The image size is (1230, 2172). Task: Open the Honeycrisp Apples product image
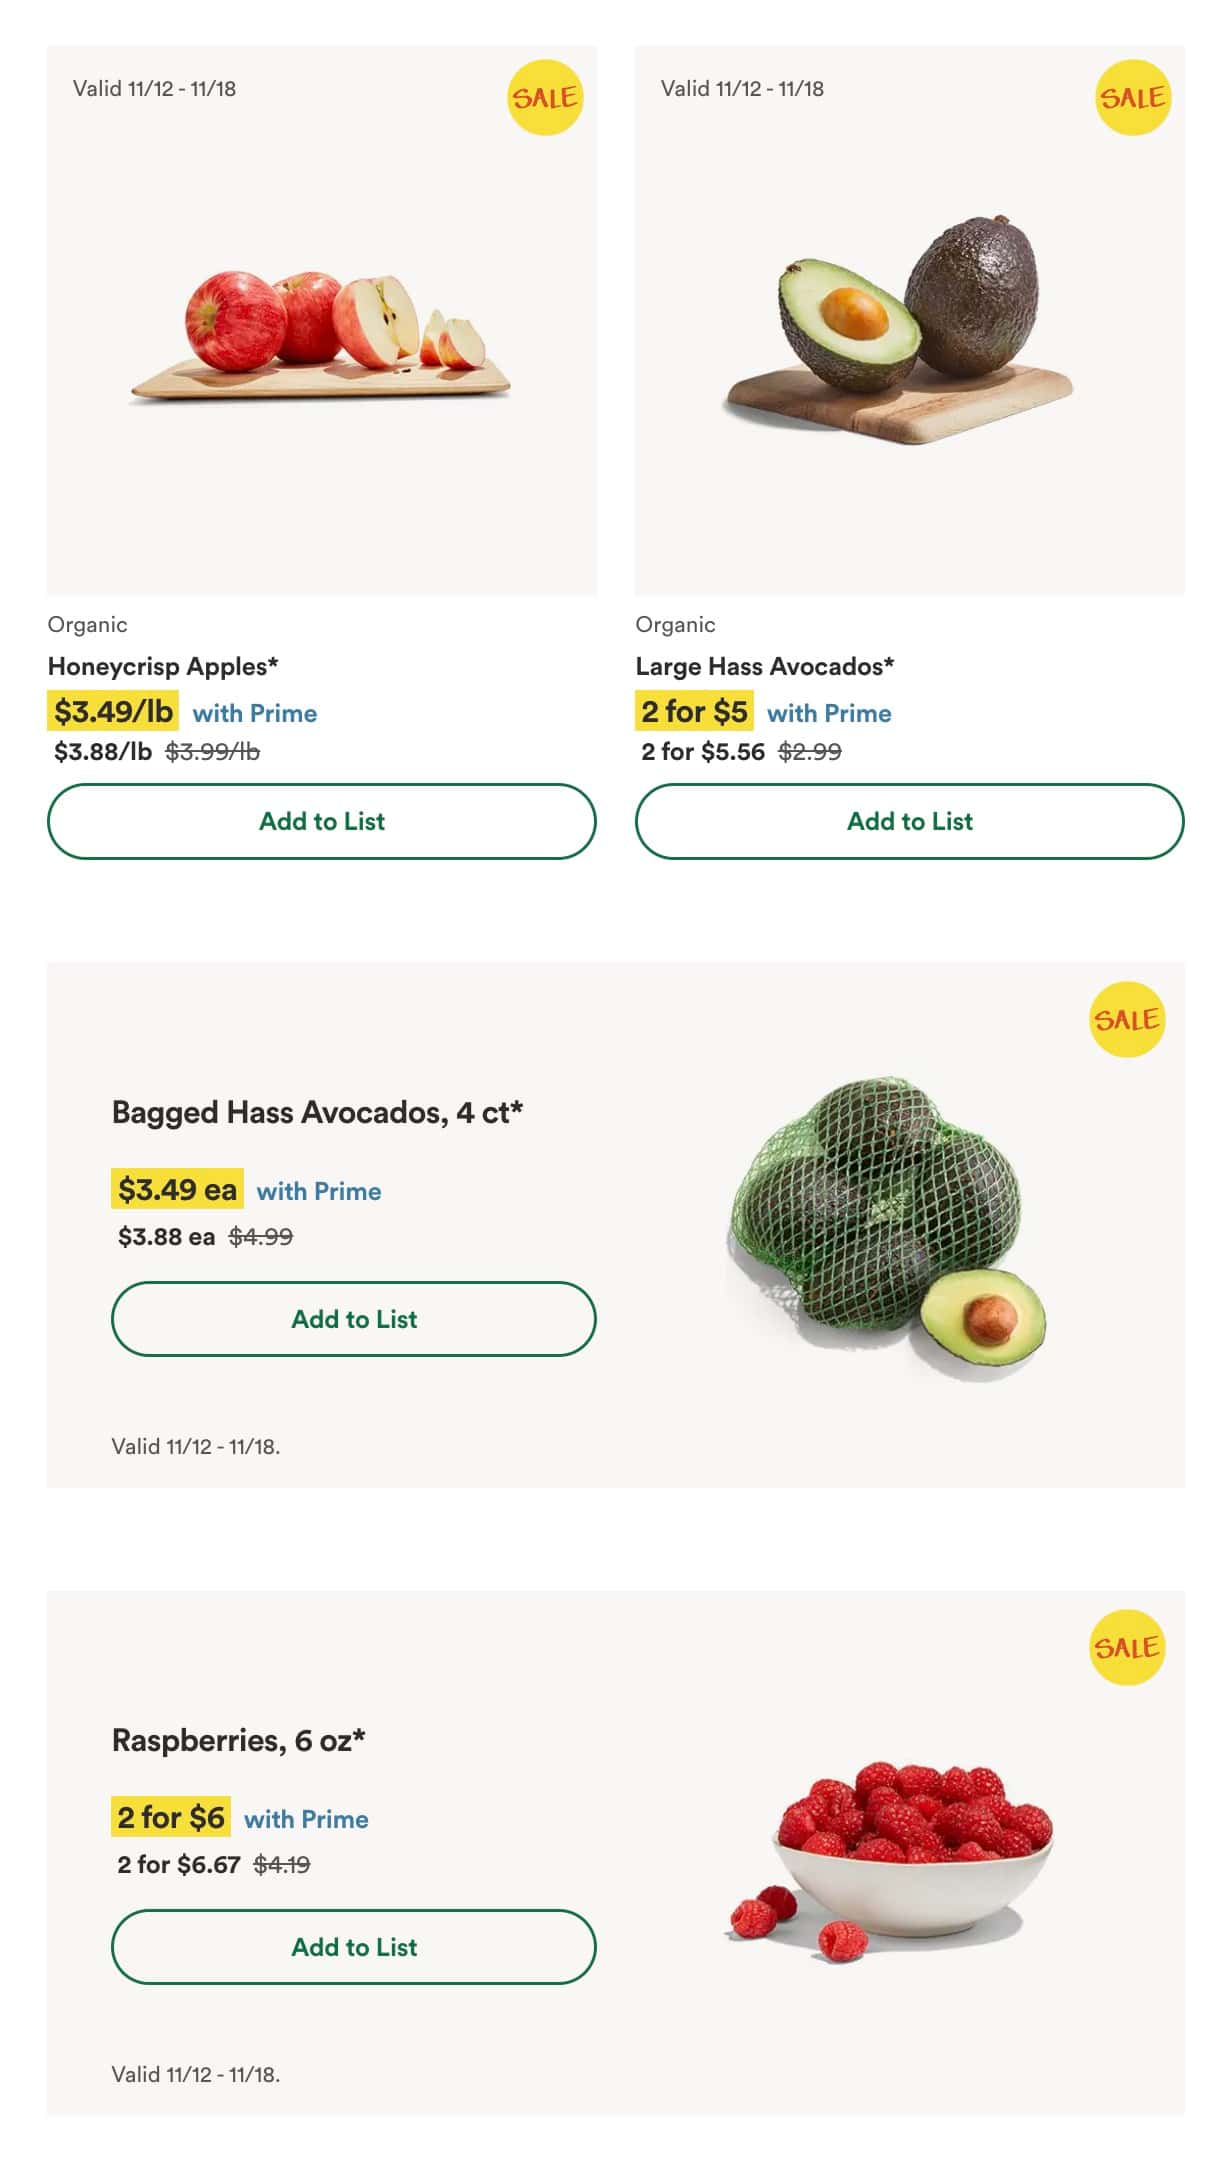(x=322, y=335)
